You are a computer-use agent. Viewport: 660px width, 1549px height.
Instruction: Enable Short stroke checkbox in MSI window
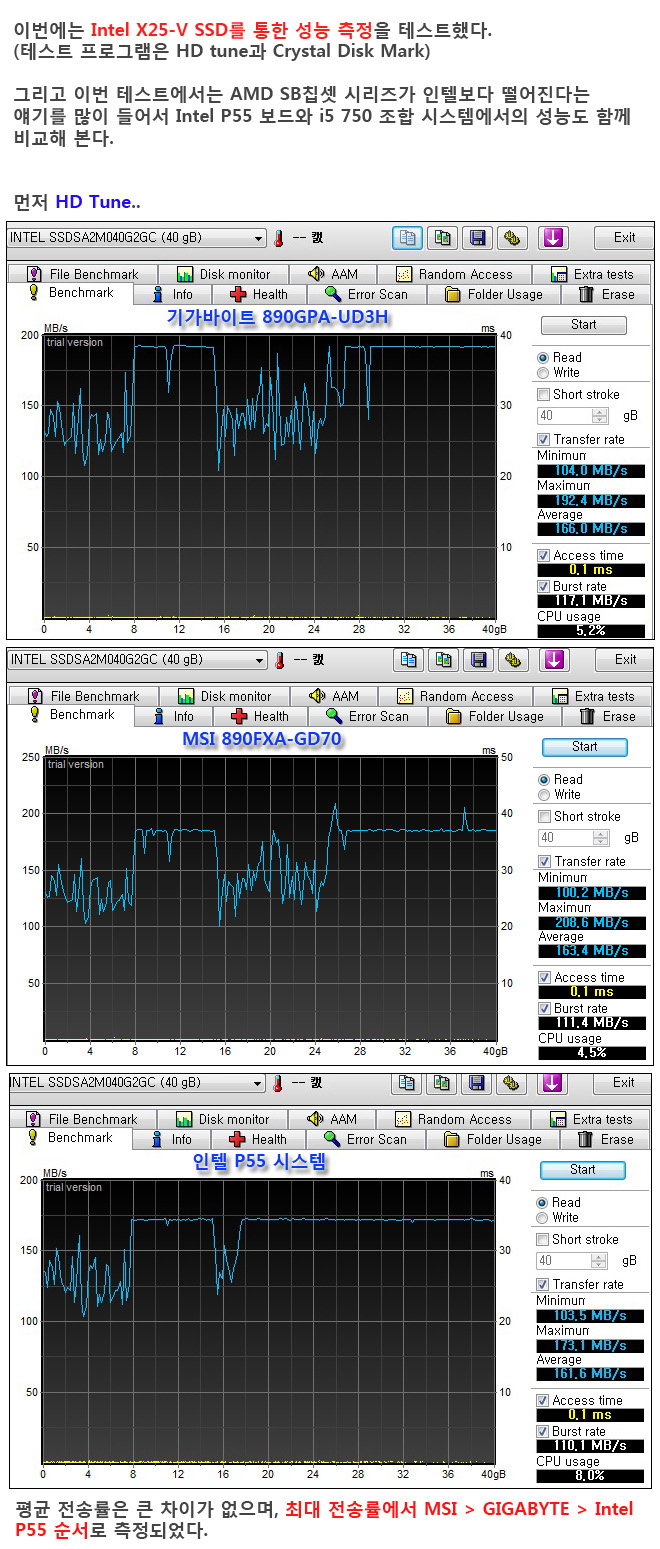[x=544, y=816]
